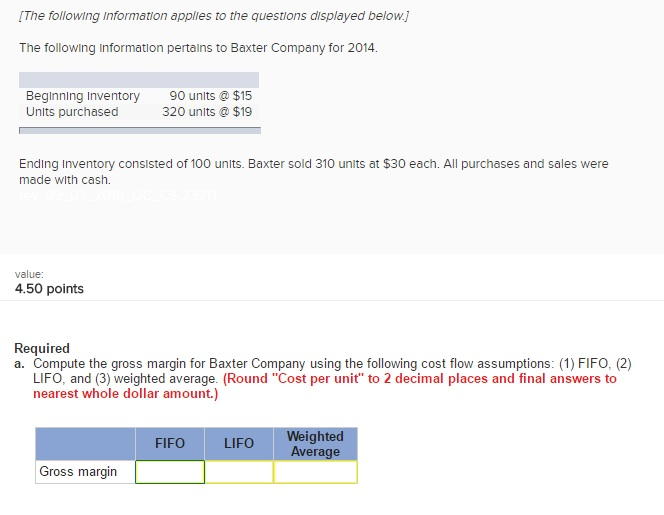
Task: Click the Units purchased label cell
Action: pyautogui.click(x=72, y=112)
